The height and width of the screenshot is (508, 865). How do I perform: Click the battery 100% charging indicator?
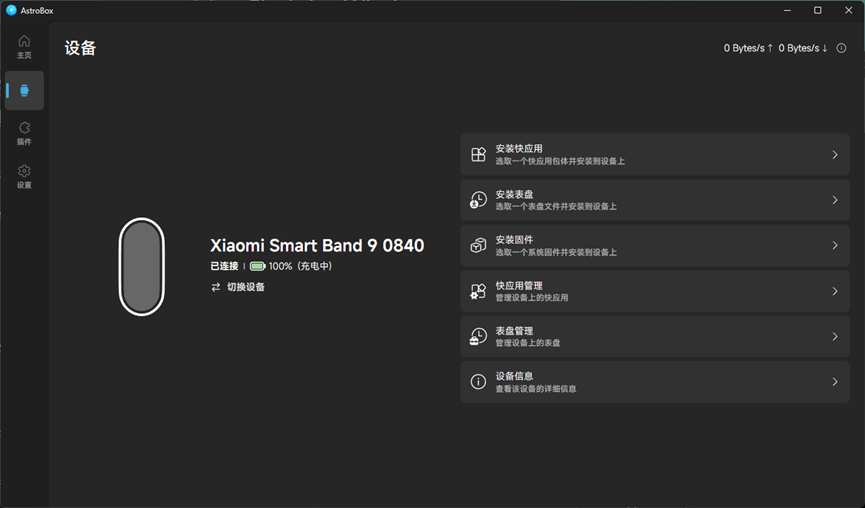pos(290,266)
